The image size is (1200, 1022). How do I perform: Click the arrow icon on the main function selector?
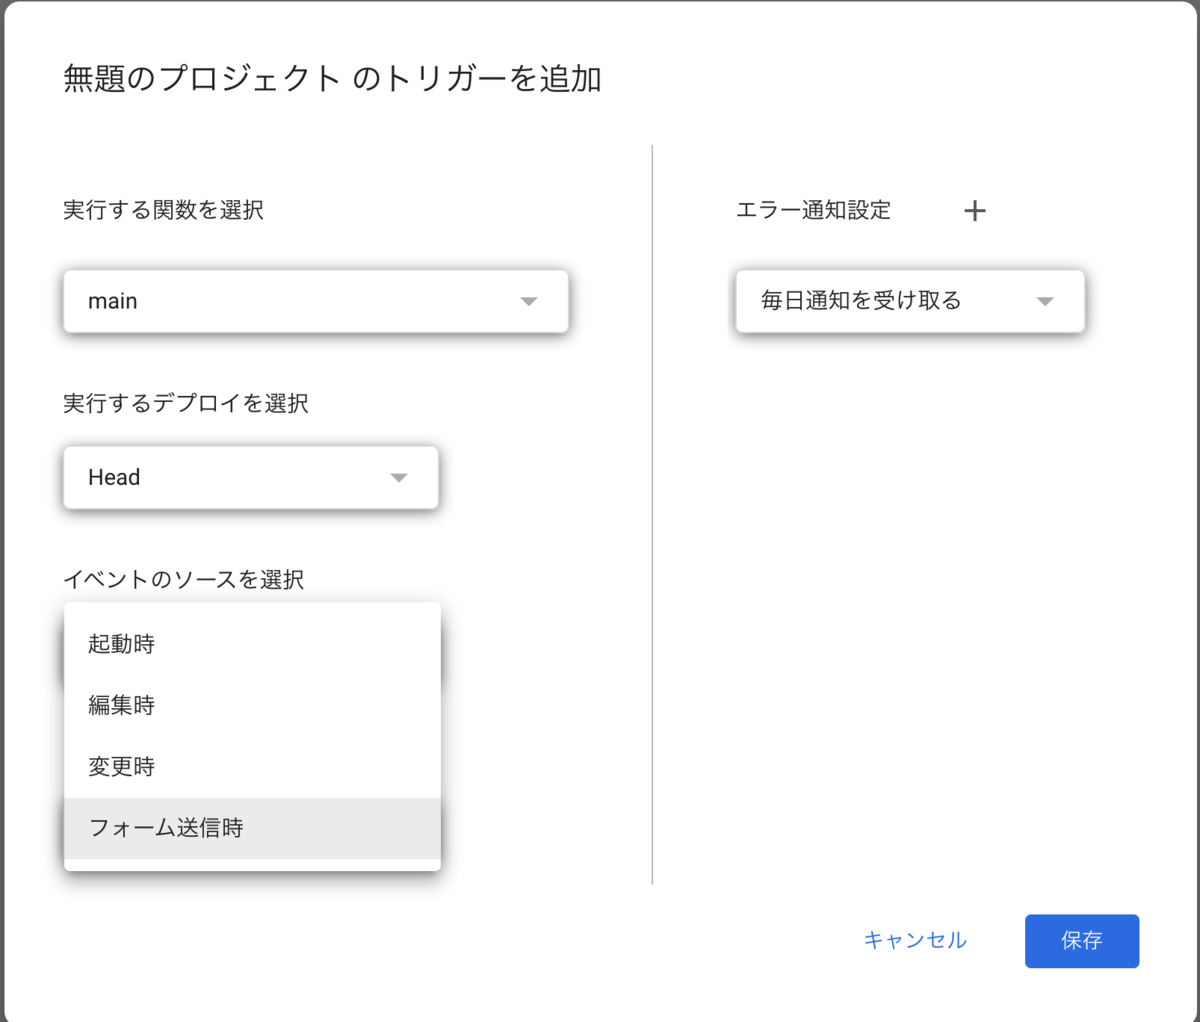(x=529, y=301)
